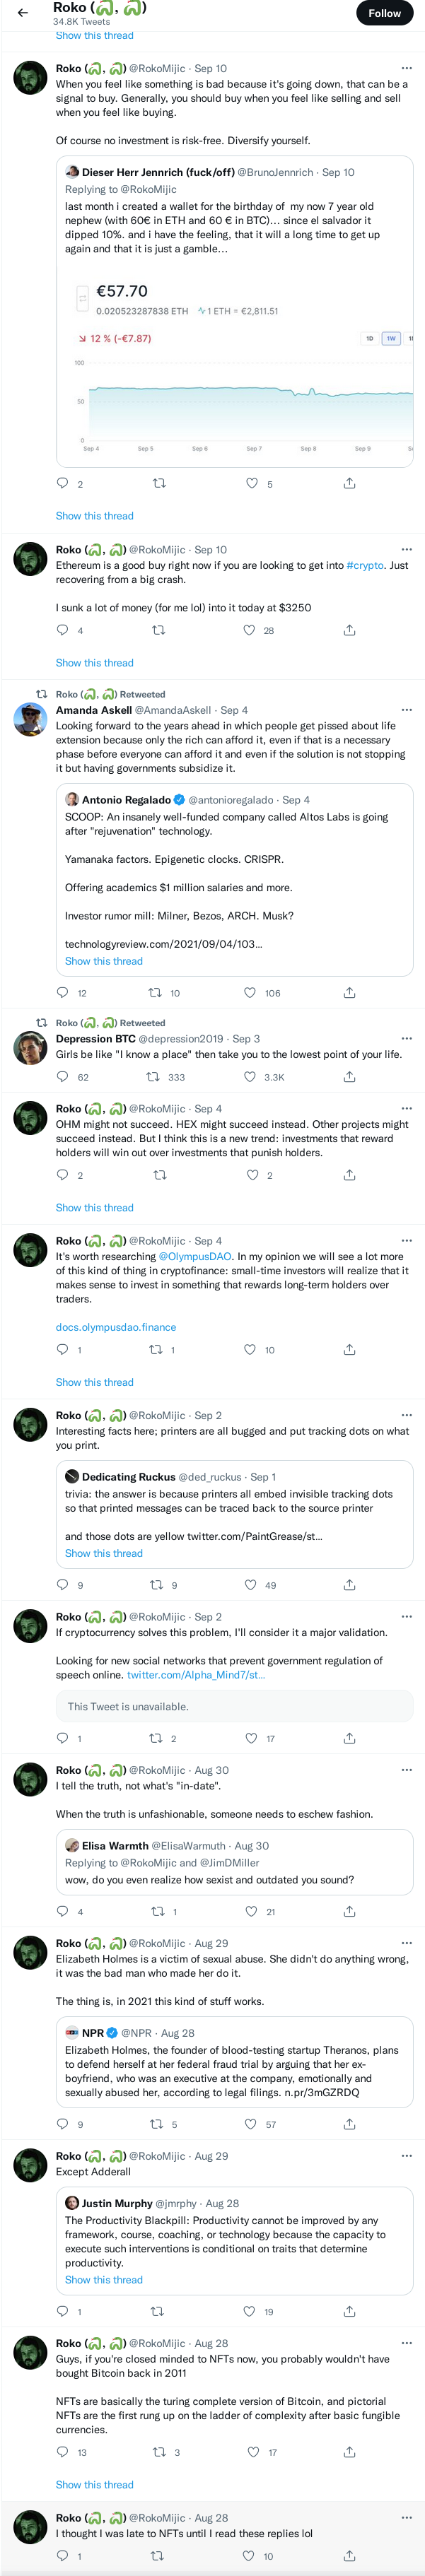
Task: Open the docs.olympusdao.finance link
Action: [x=116, y=1327]
